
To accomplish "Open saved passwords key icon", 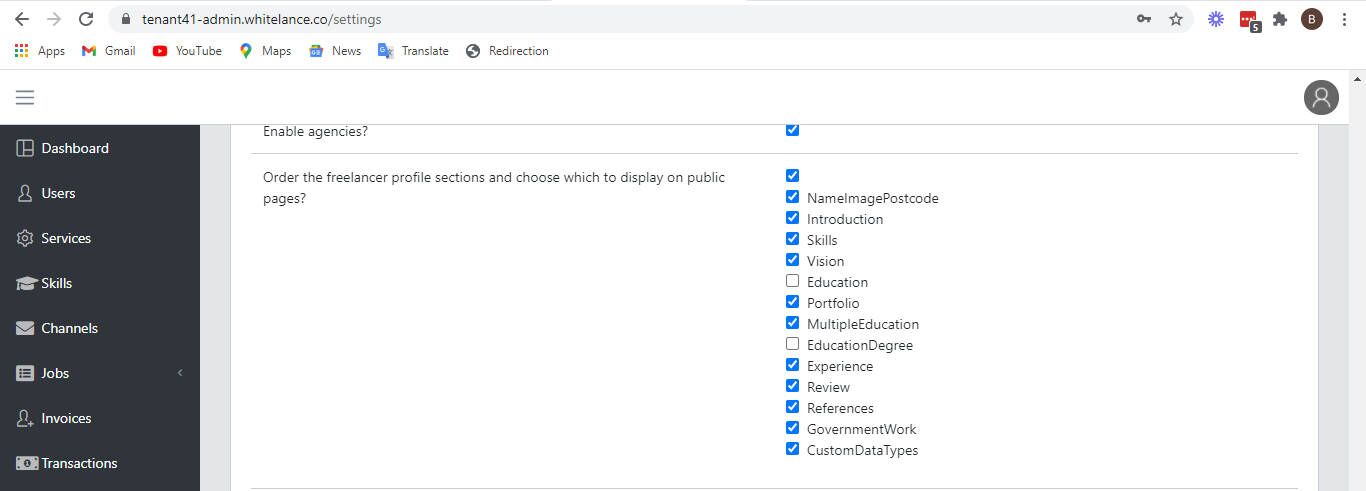I will pos(1144,19).
